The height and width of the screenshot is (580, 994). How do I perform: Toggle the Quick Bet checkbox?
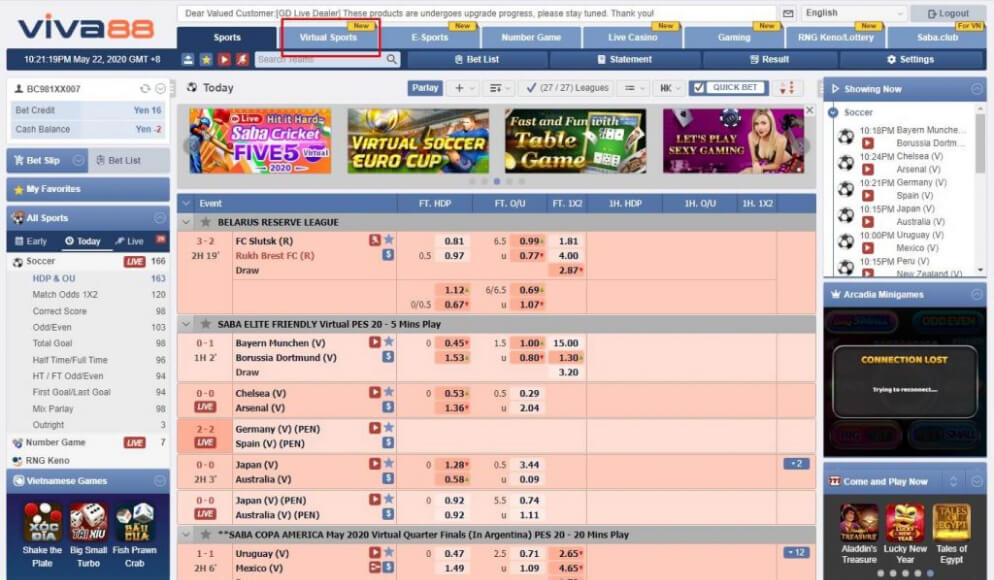coord(698,88)
